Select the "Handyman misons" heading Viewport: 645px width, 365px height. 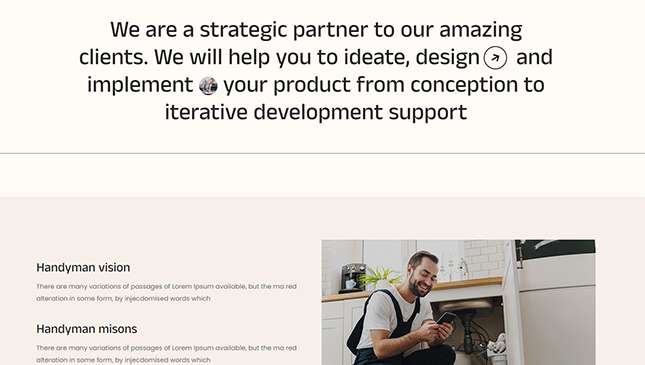pos(87,329)
